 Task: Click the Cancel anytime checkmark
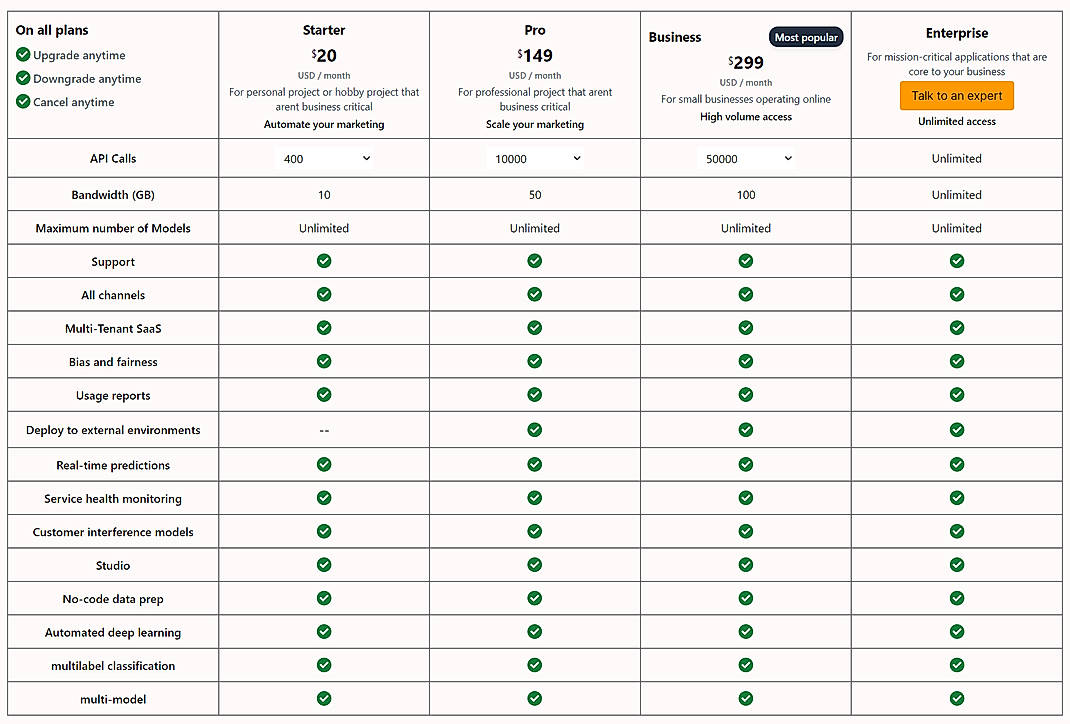pos(22,101)
